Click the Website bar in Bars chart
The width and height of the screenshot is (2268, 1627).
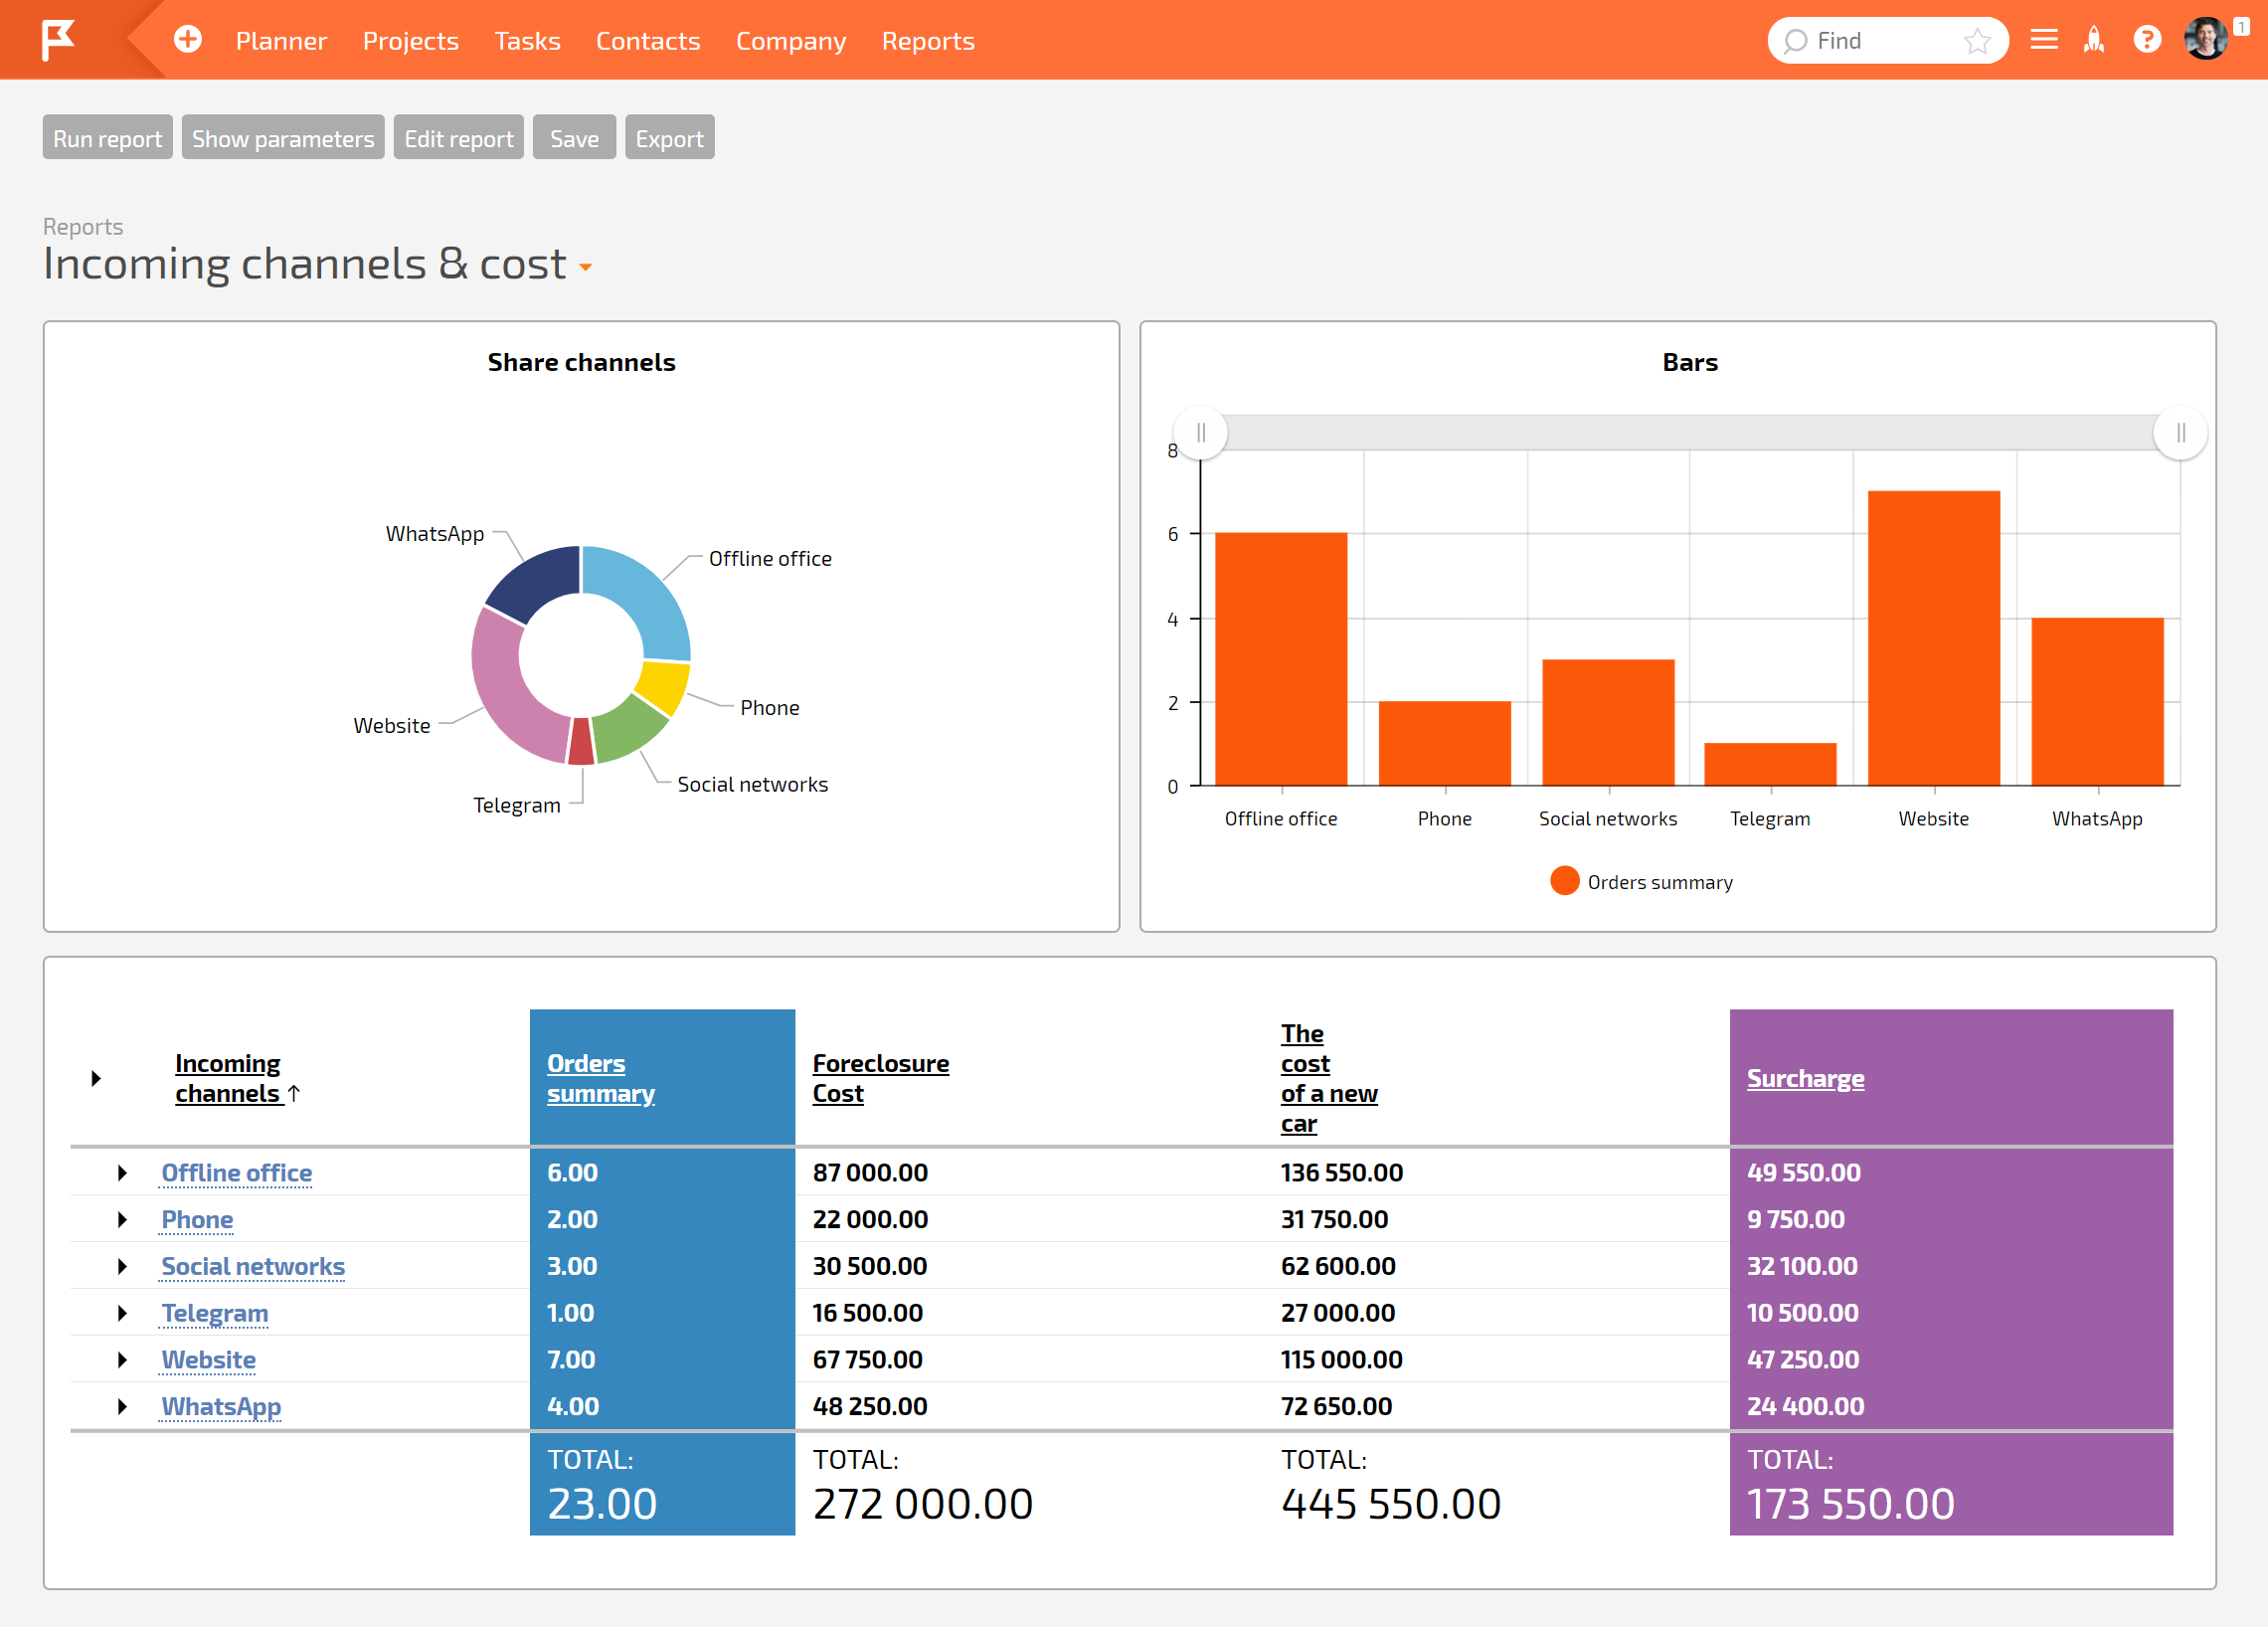1933,638
